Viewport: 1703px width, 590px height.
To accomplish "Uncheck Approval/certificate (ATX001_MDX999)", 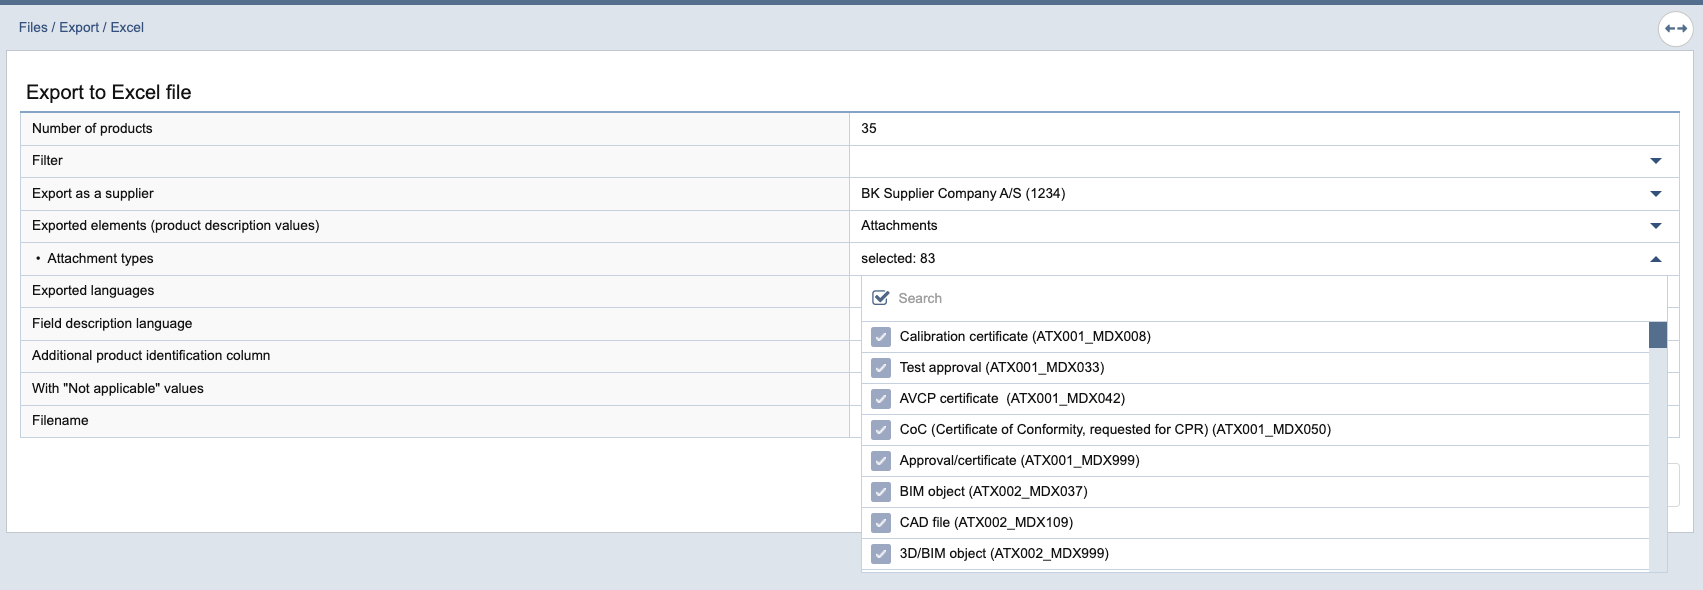I will [881, 461].
